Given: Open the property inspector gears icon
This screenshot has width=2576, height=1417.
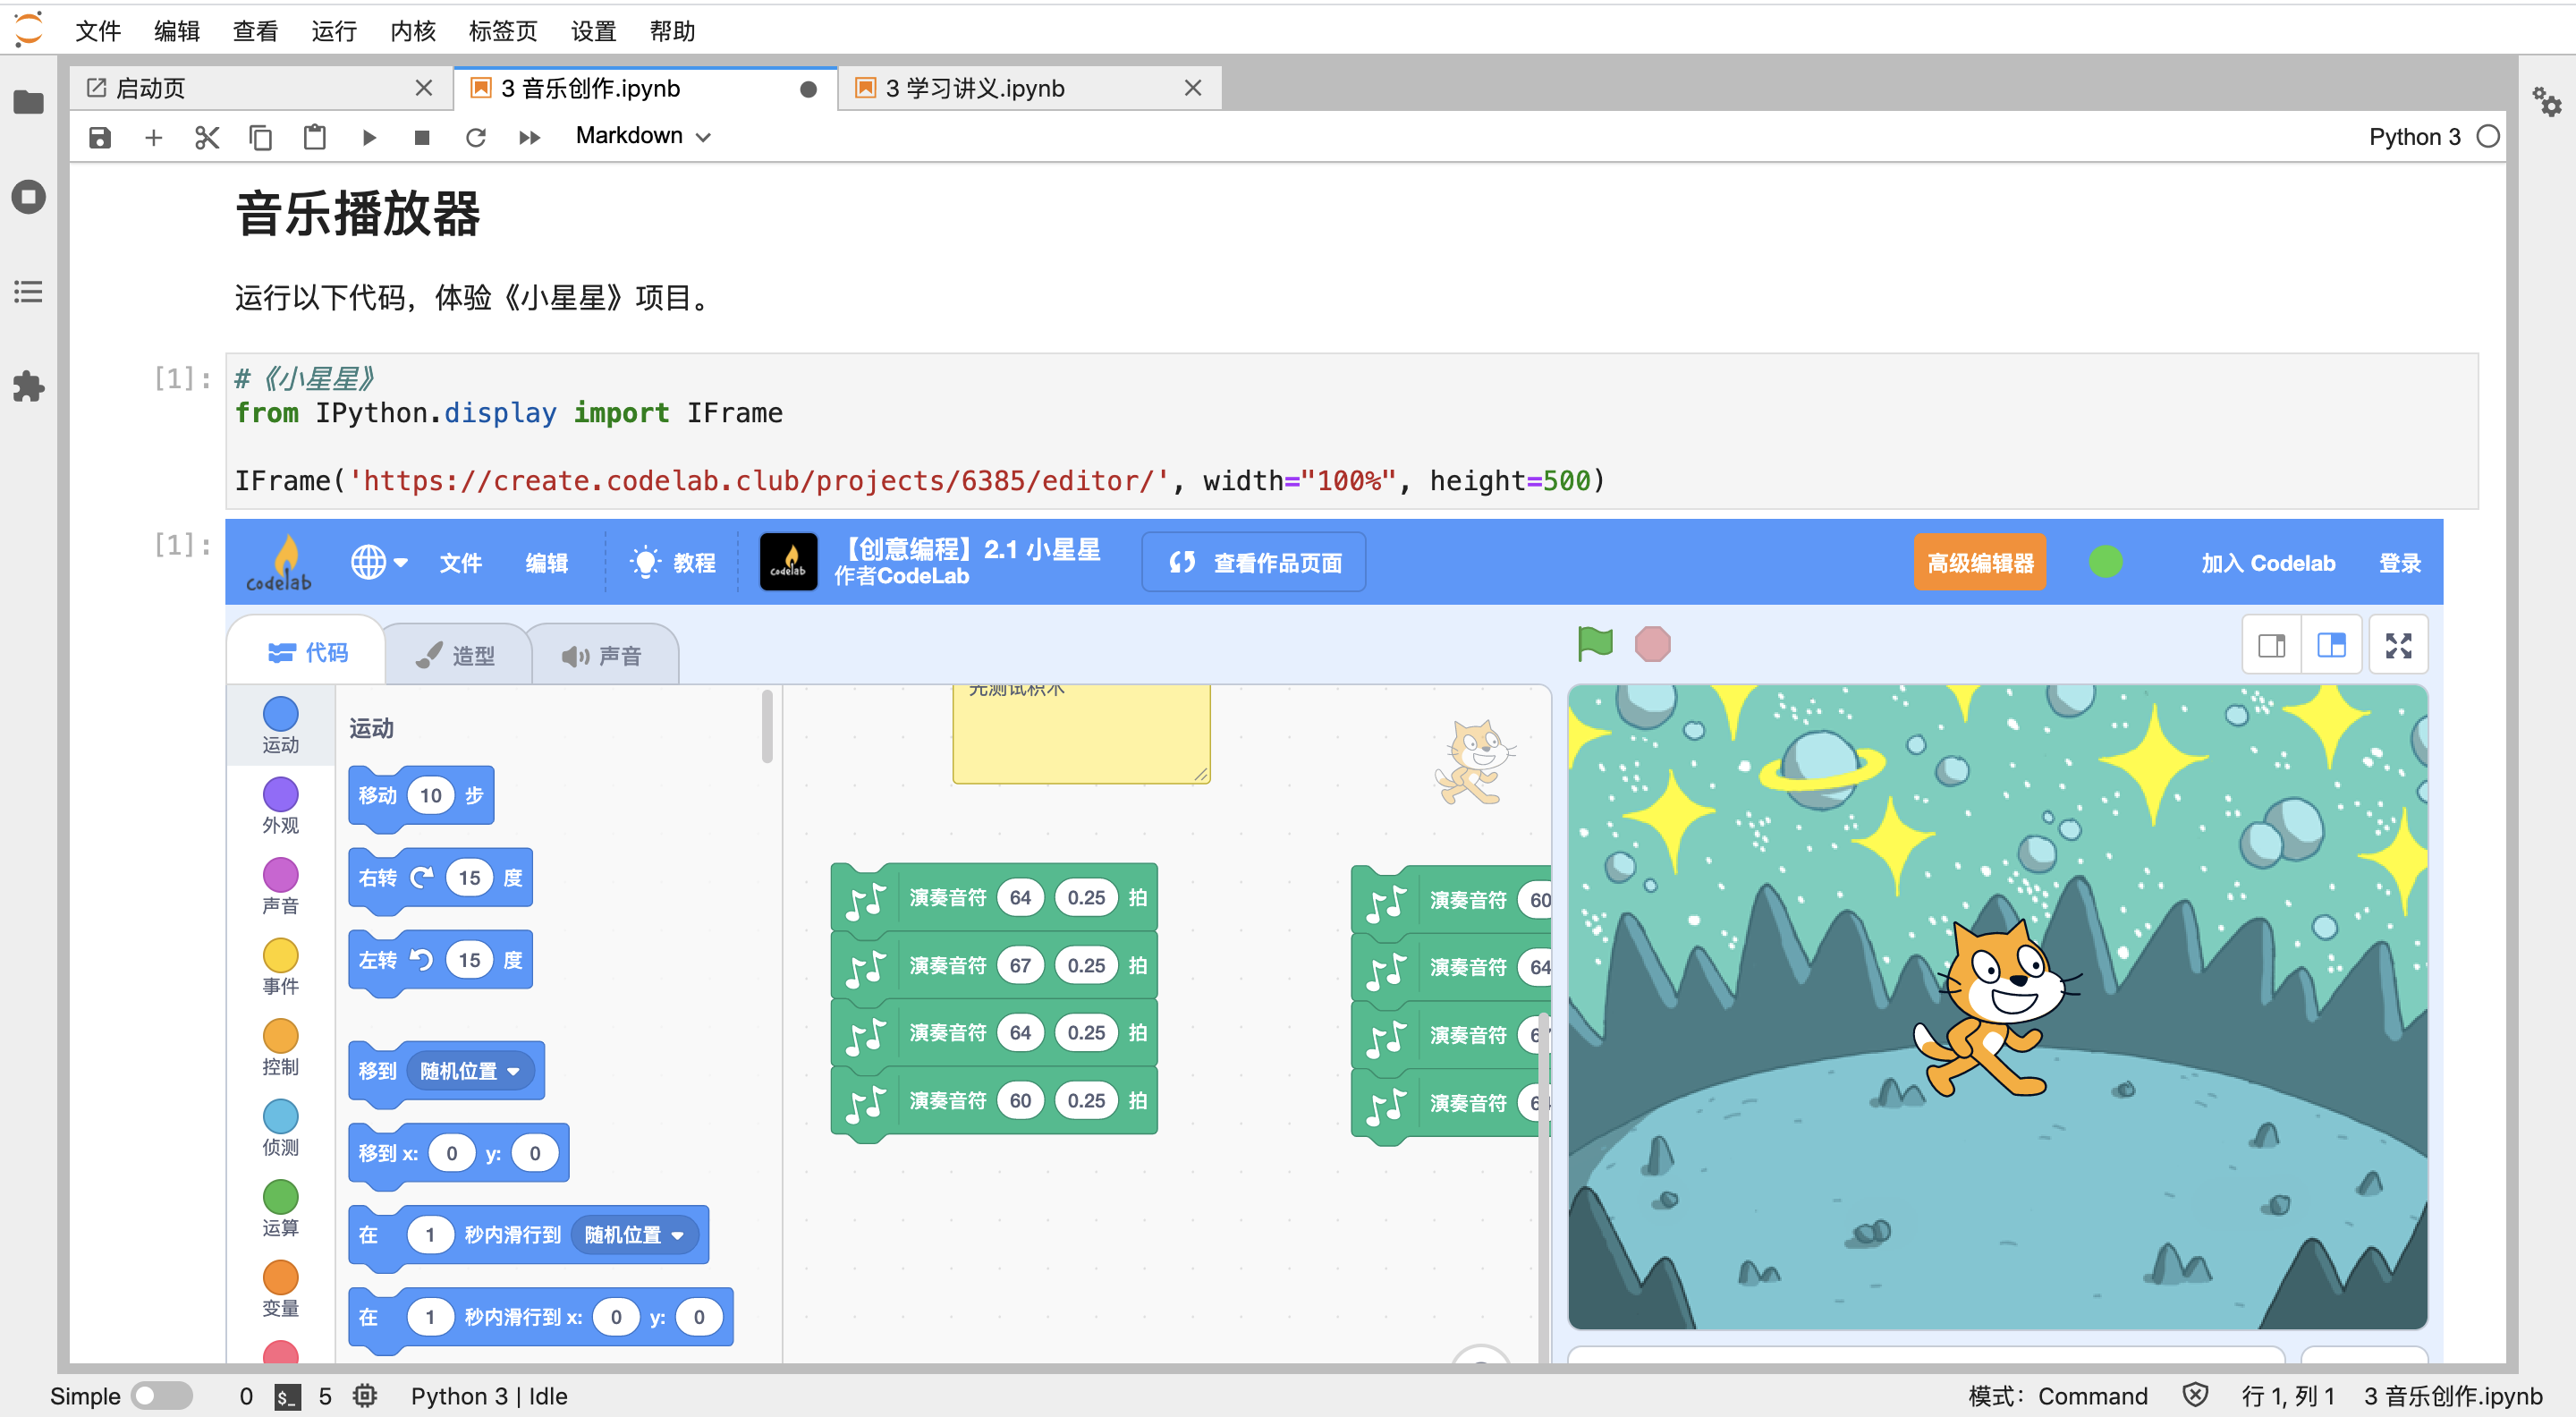Looking at the screenshot, I should point(2546,102).
